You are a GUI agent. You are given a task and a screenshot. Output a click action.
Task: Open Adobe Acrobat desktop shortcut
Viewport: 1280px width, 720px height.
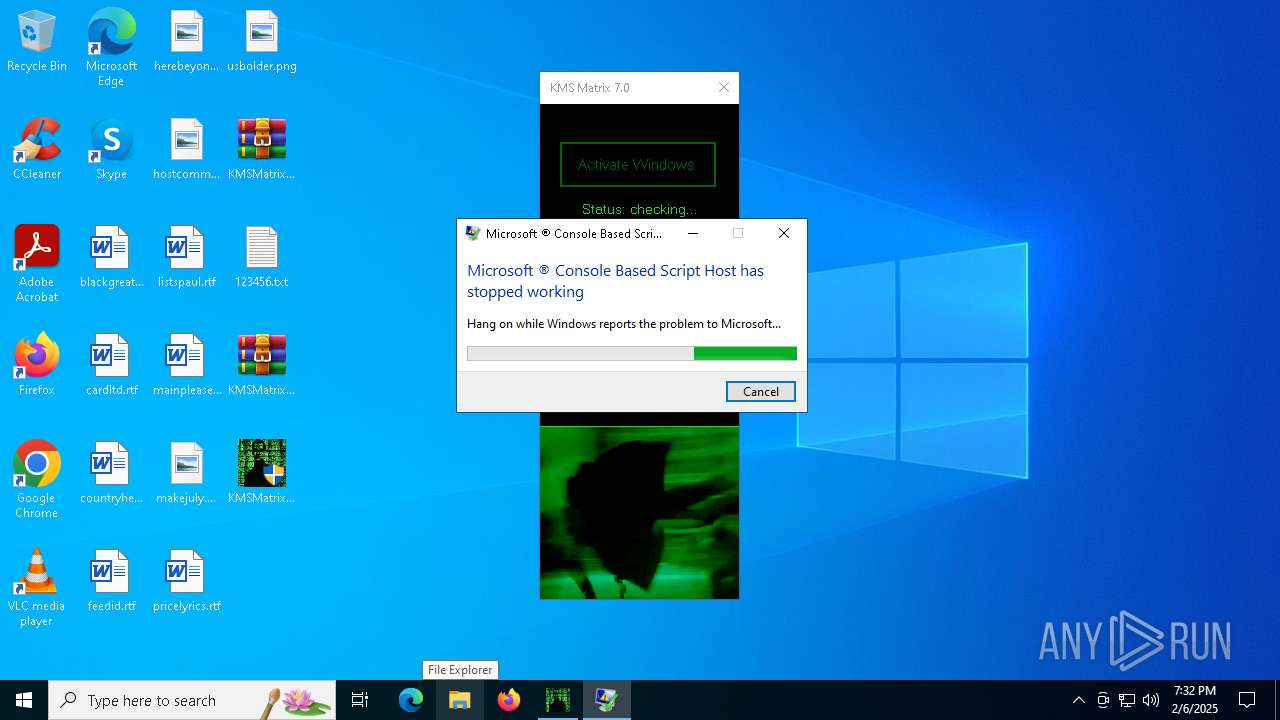(x=37, y=264)
